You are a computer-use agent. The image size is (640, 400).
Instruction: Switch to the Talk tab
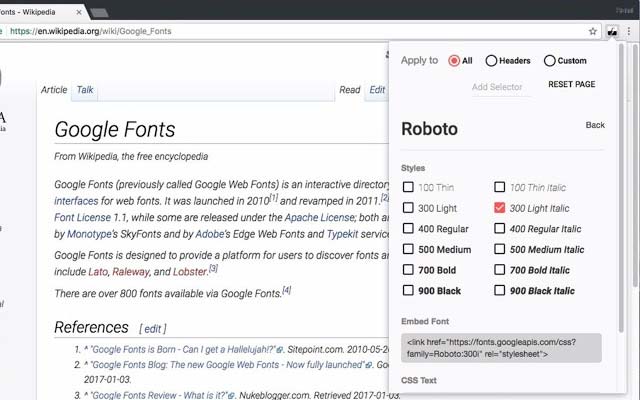(85, 90)
